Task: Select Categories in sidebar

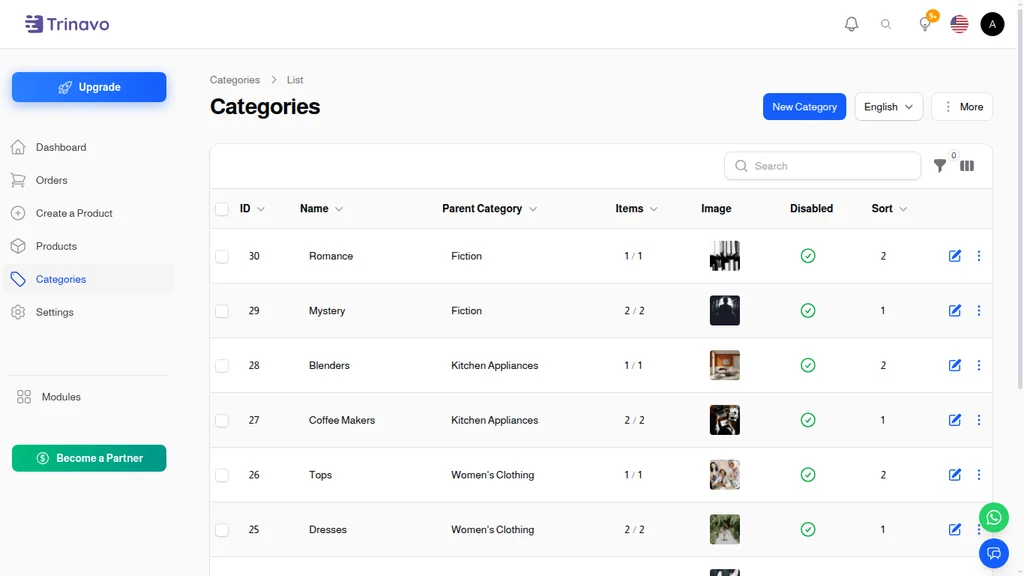Action: [89, 279]
